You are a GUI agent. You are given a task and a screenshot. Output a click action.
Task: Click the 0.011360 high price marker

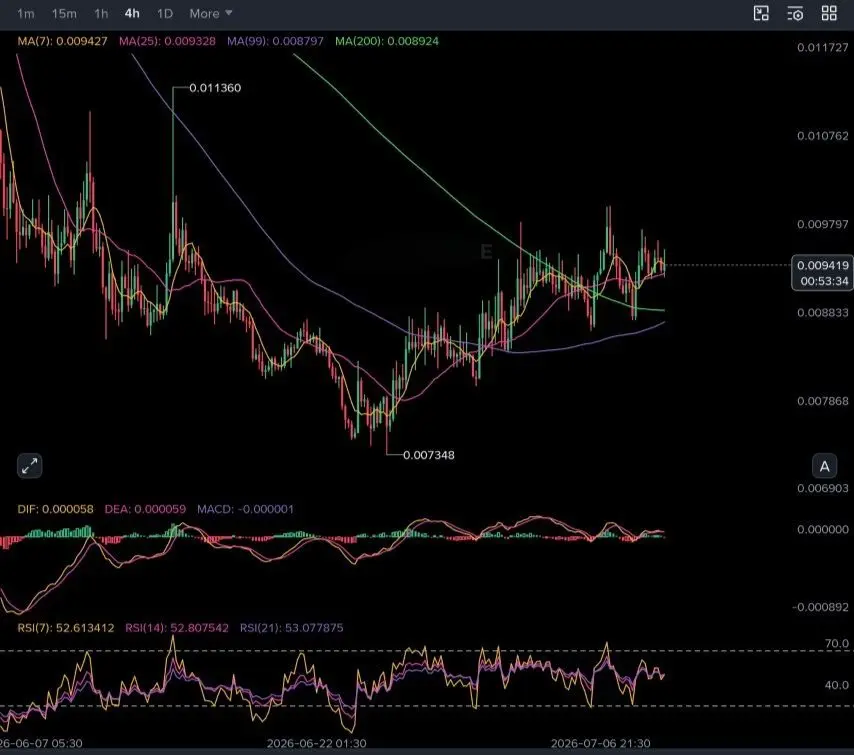215,88
